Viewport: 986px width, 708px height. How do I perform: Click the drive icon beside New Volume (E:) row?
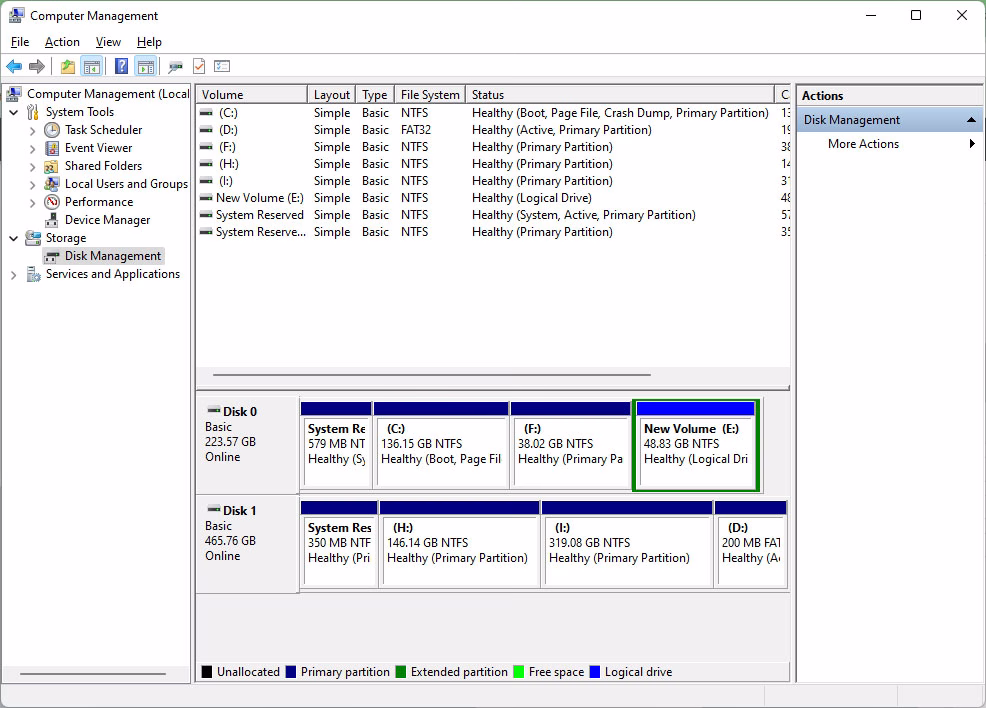click(x=206, y=198)
